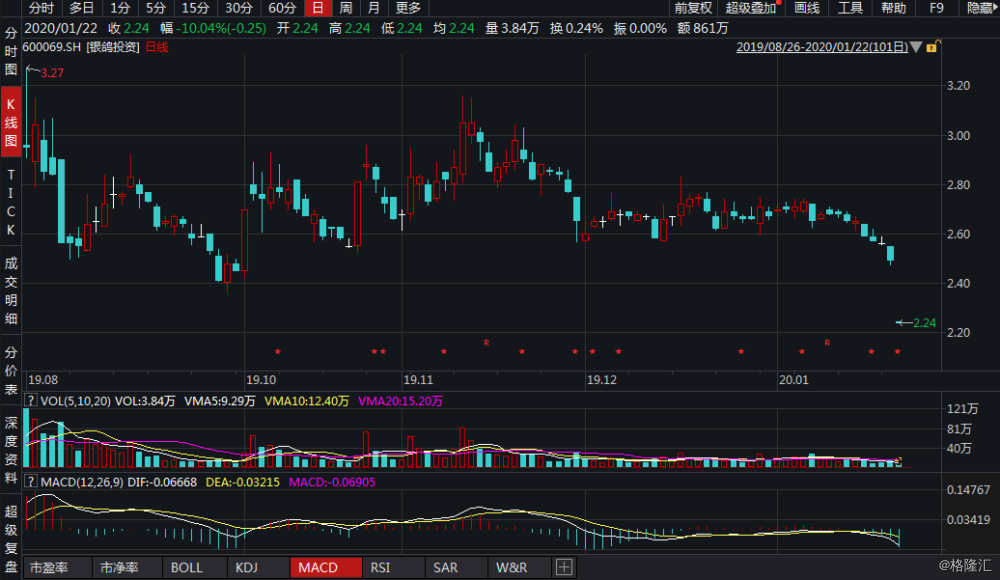Click the 2019/08/26-2020/01/22 date range link
This screenshot has height=580, width=1000.
[x=821, y=46]
